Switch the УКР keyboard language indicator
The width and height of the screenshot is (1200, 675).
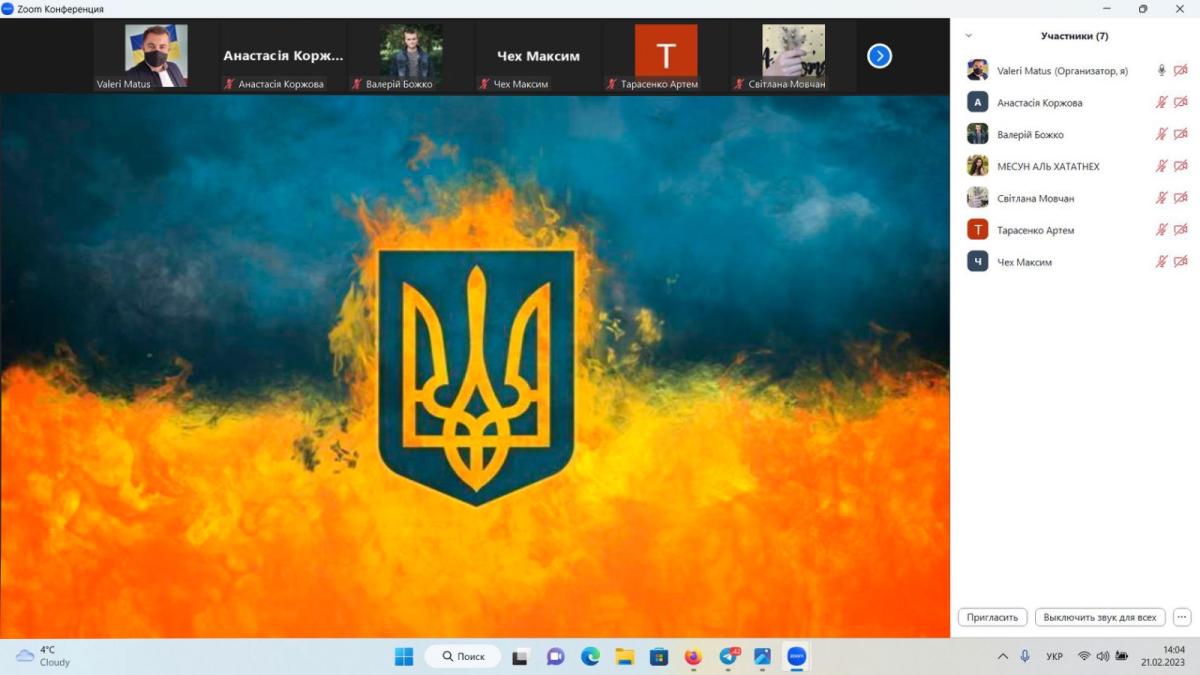(1054, 657)
